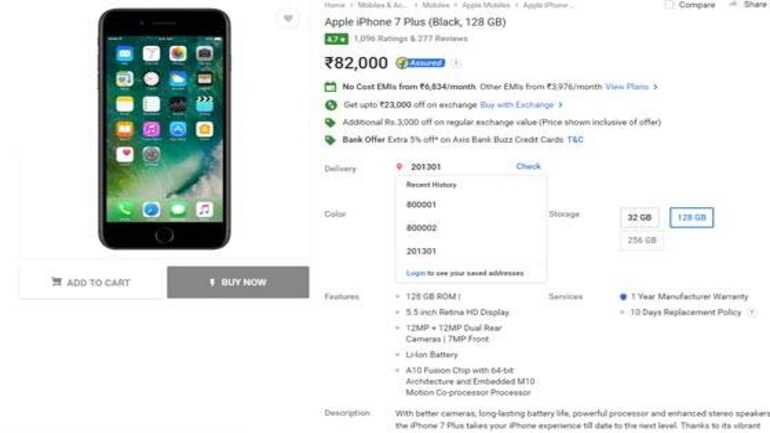Tick the Compare checkbox
The height and width of the screenshot is (433, 770).
[669, 5]
